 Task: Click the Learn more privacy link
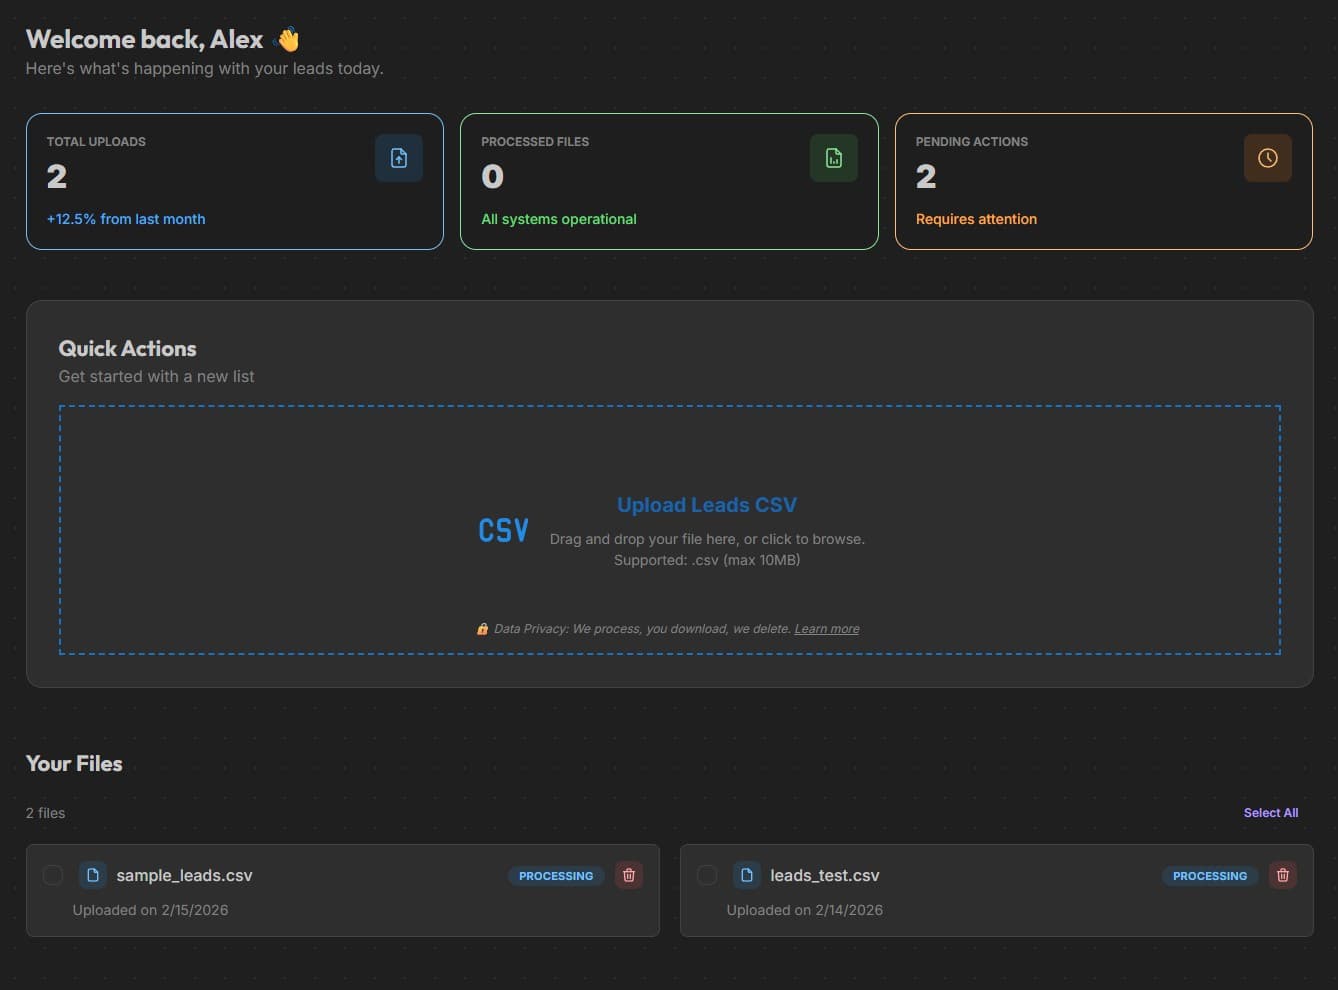[826, 628]
